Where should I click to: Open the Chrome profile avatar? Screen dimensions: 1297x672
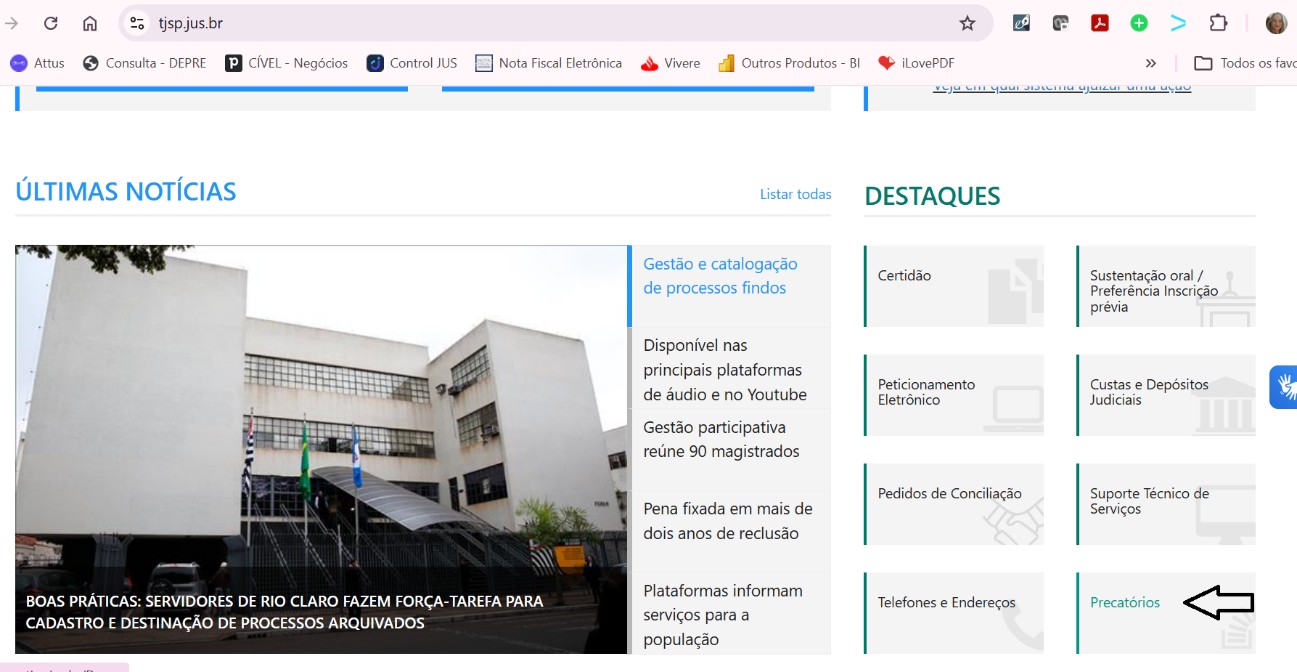point(1276,23)
